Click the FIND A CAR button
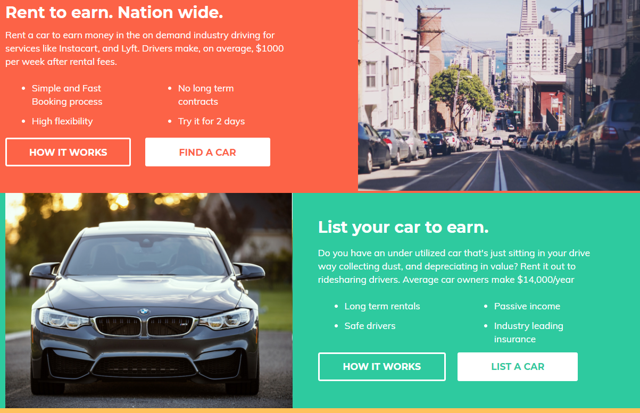 click(207, 152)
